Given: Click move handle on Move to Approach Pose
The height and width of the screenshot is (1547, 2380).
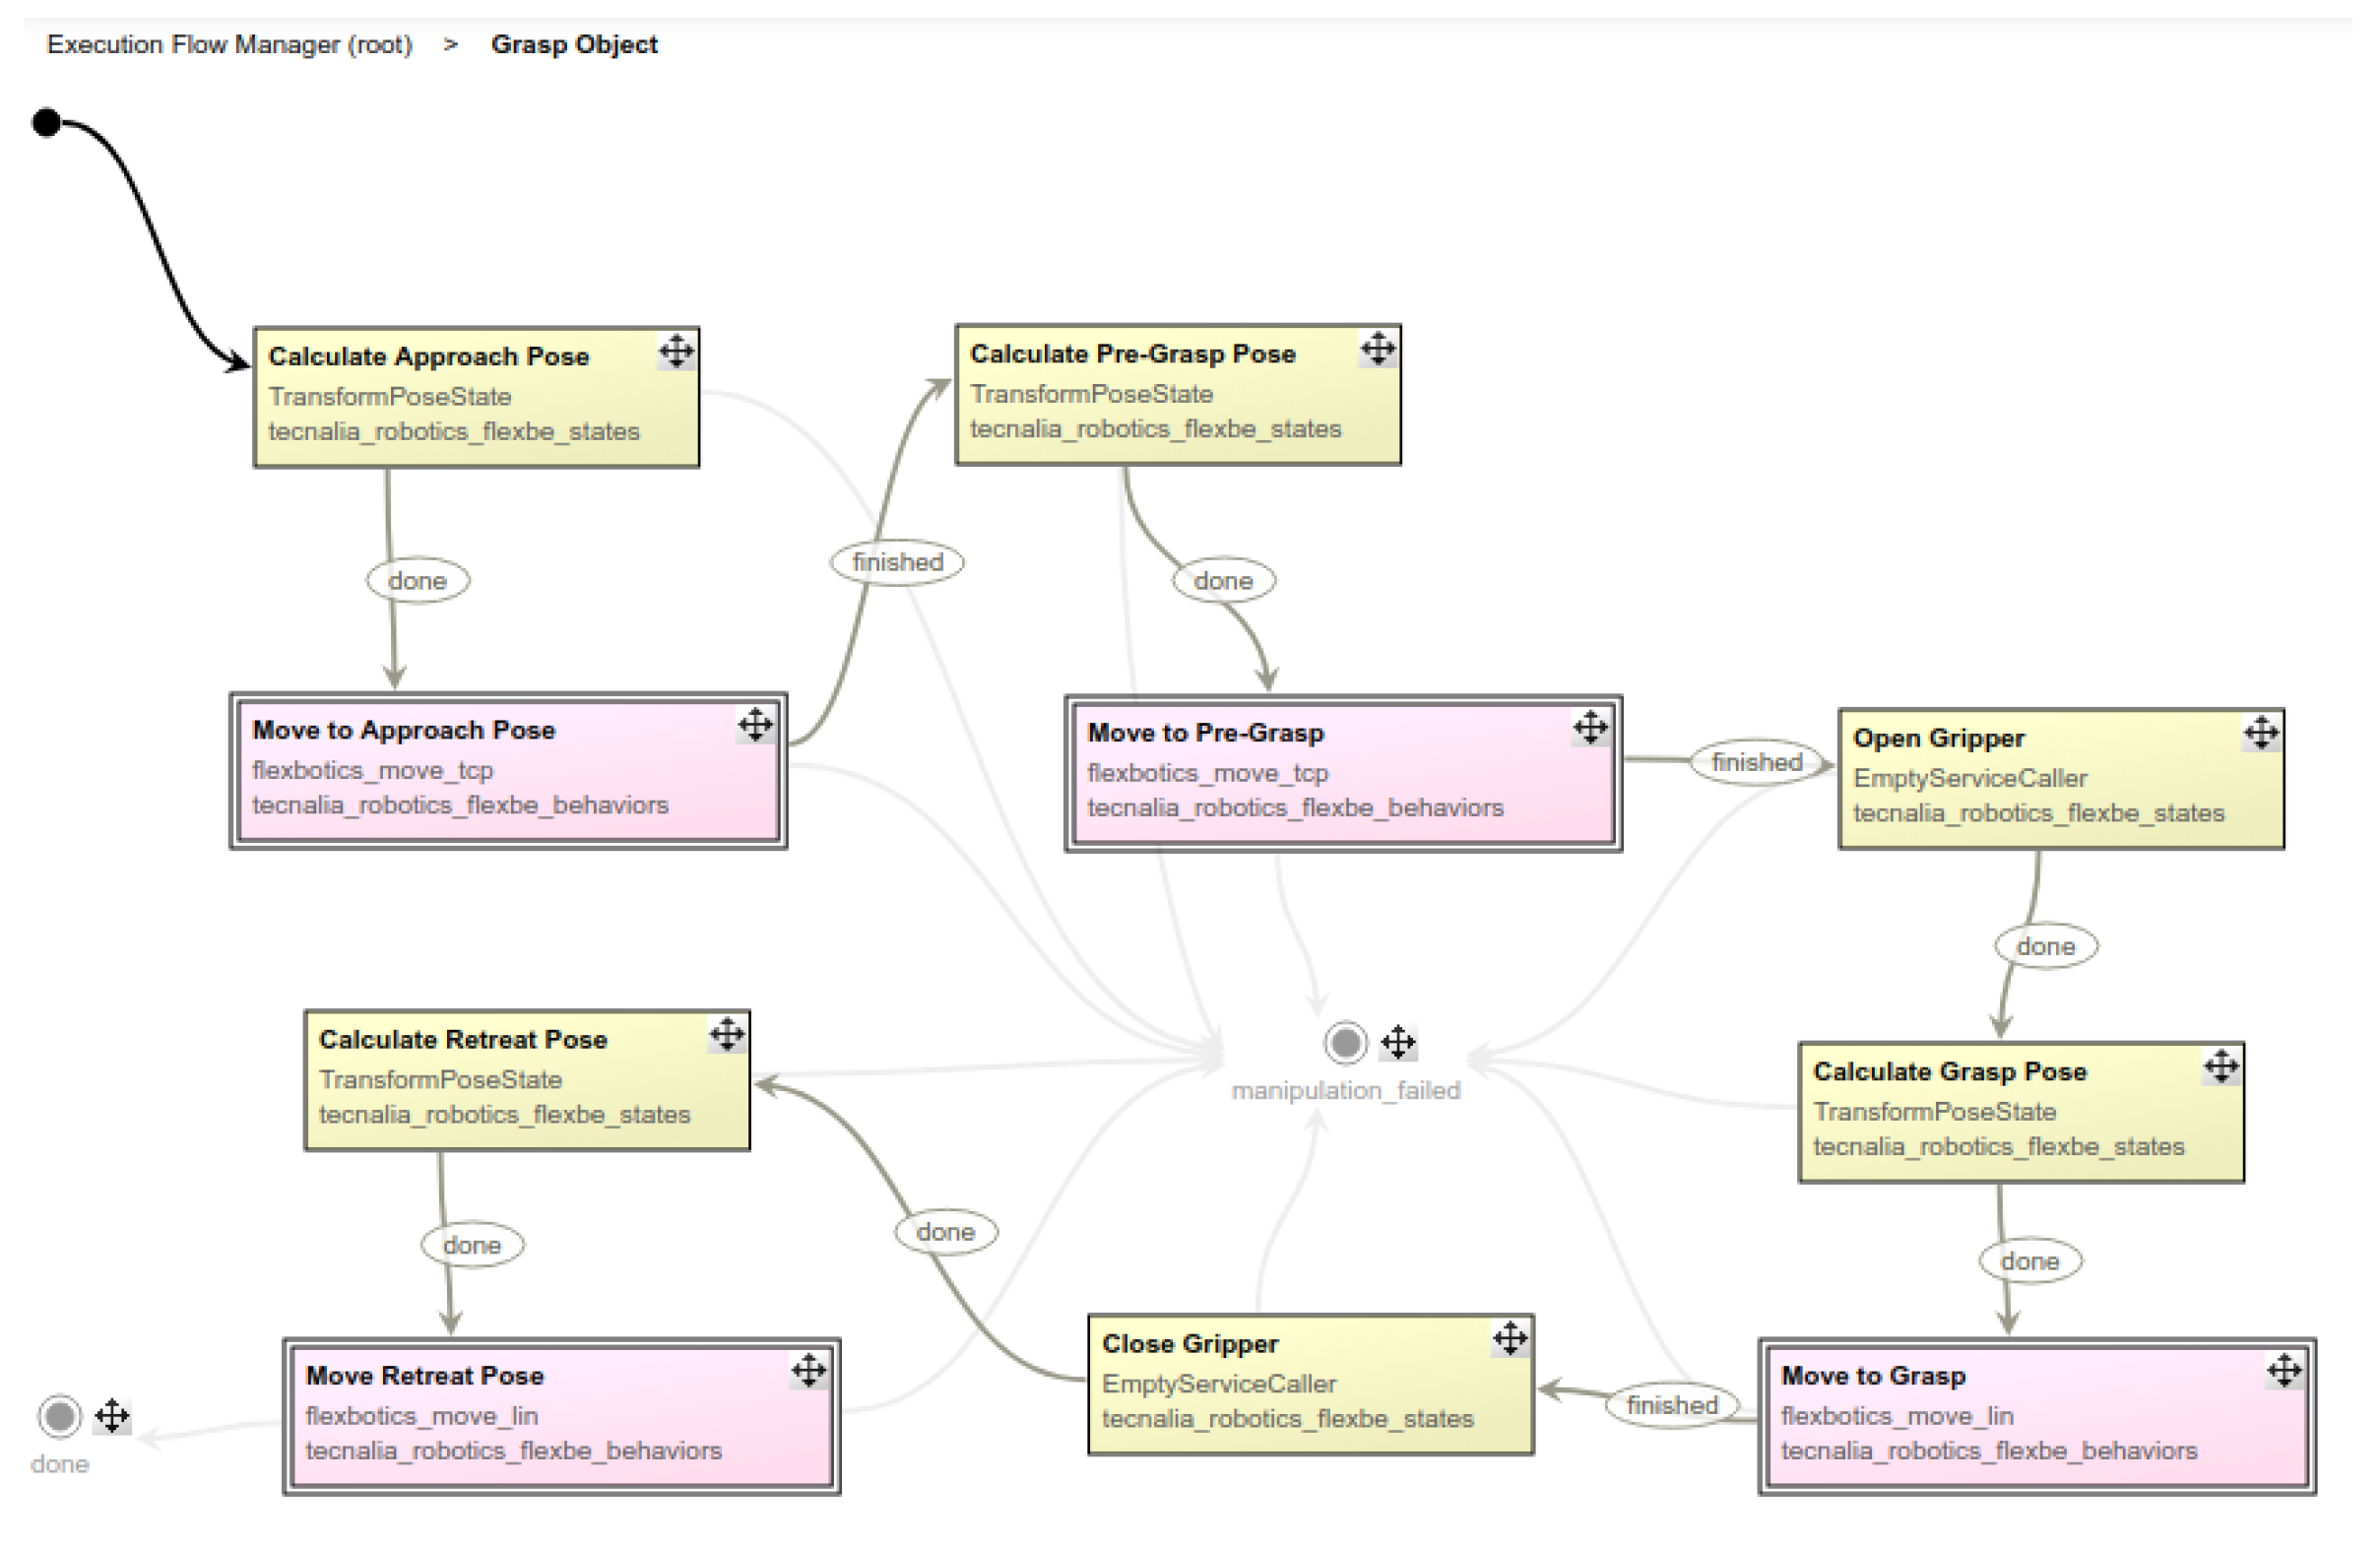Looking at the screenshot, I should click(756, 725).
